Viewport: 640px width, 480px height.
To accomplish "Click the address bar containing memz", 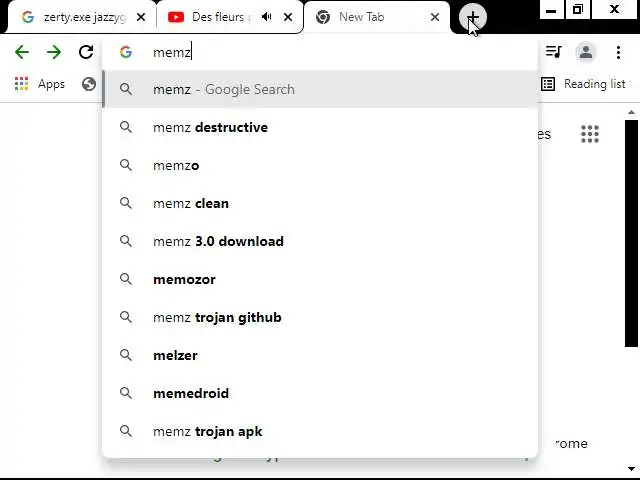I will point(330,52).
